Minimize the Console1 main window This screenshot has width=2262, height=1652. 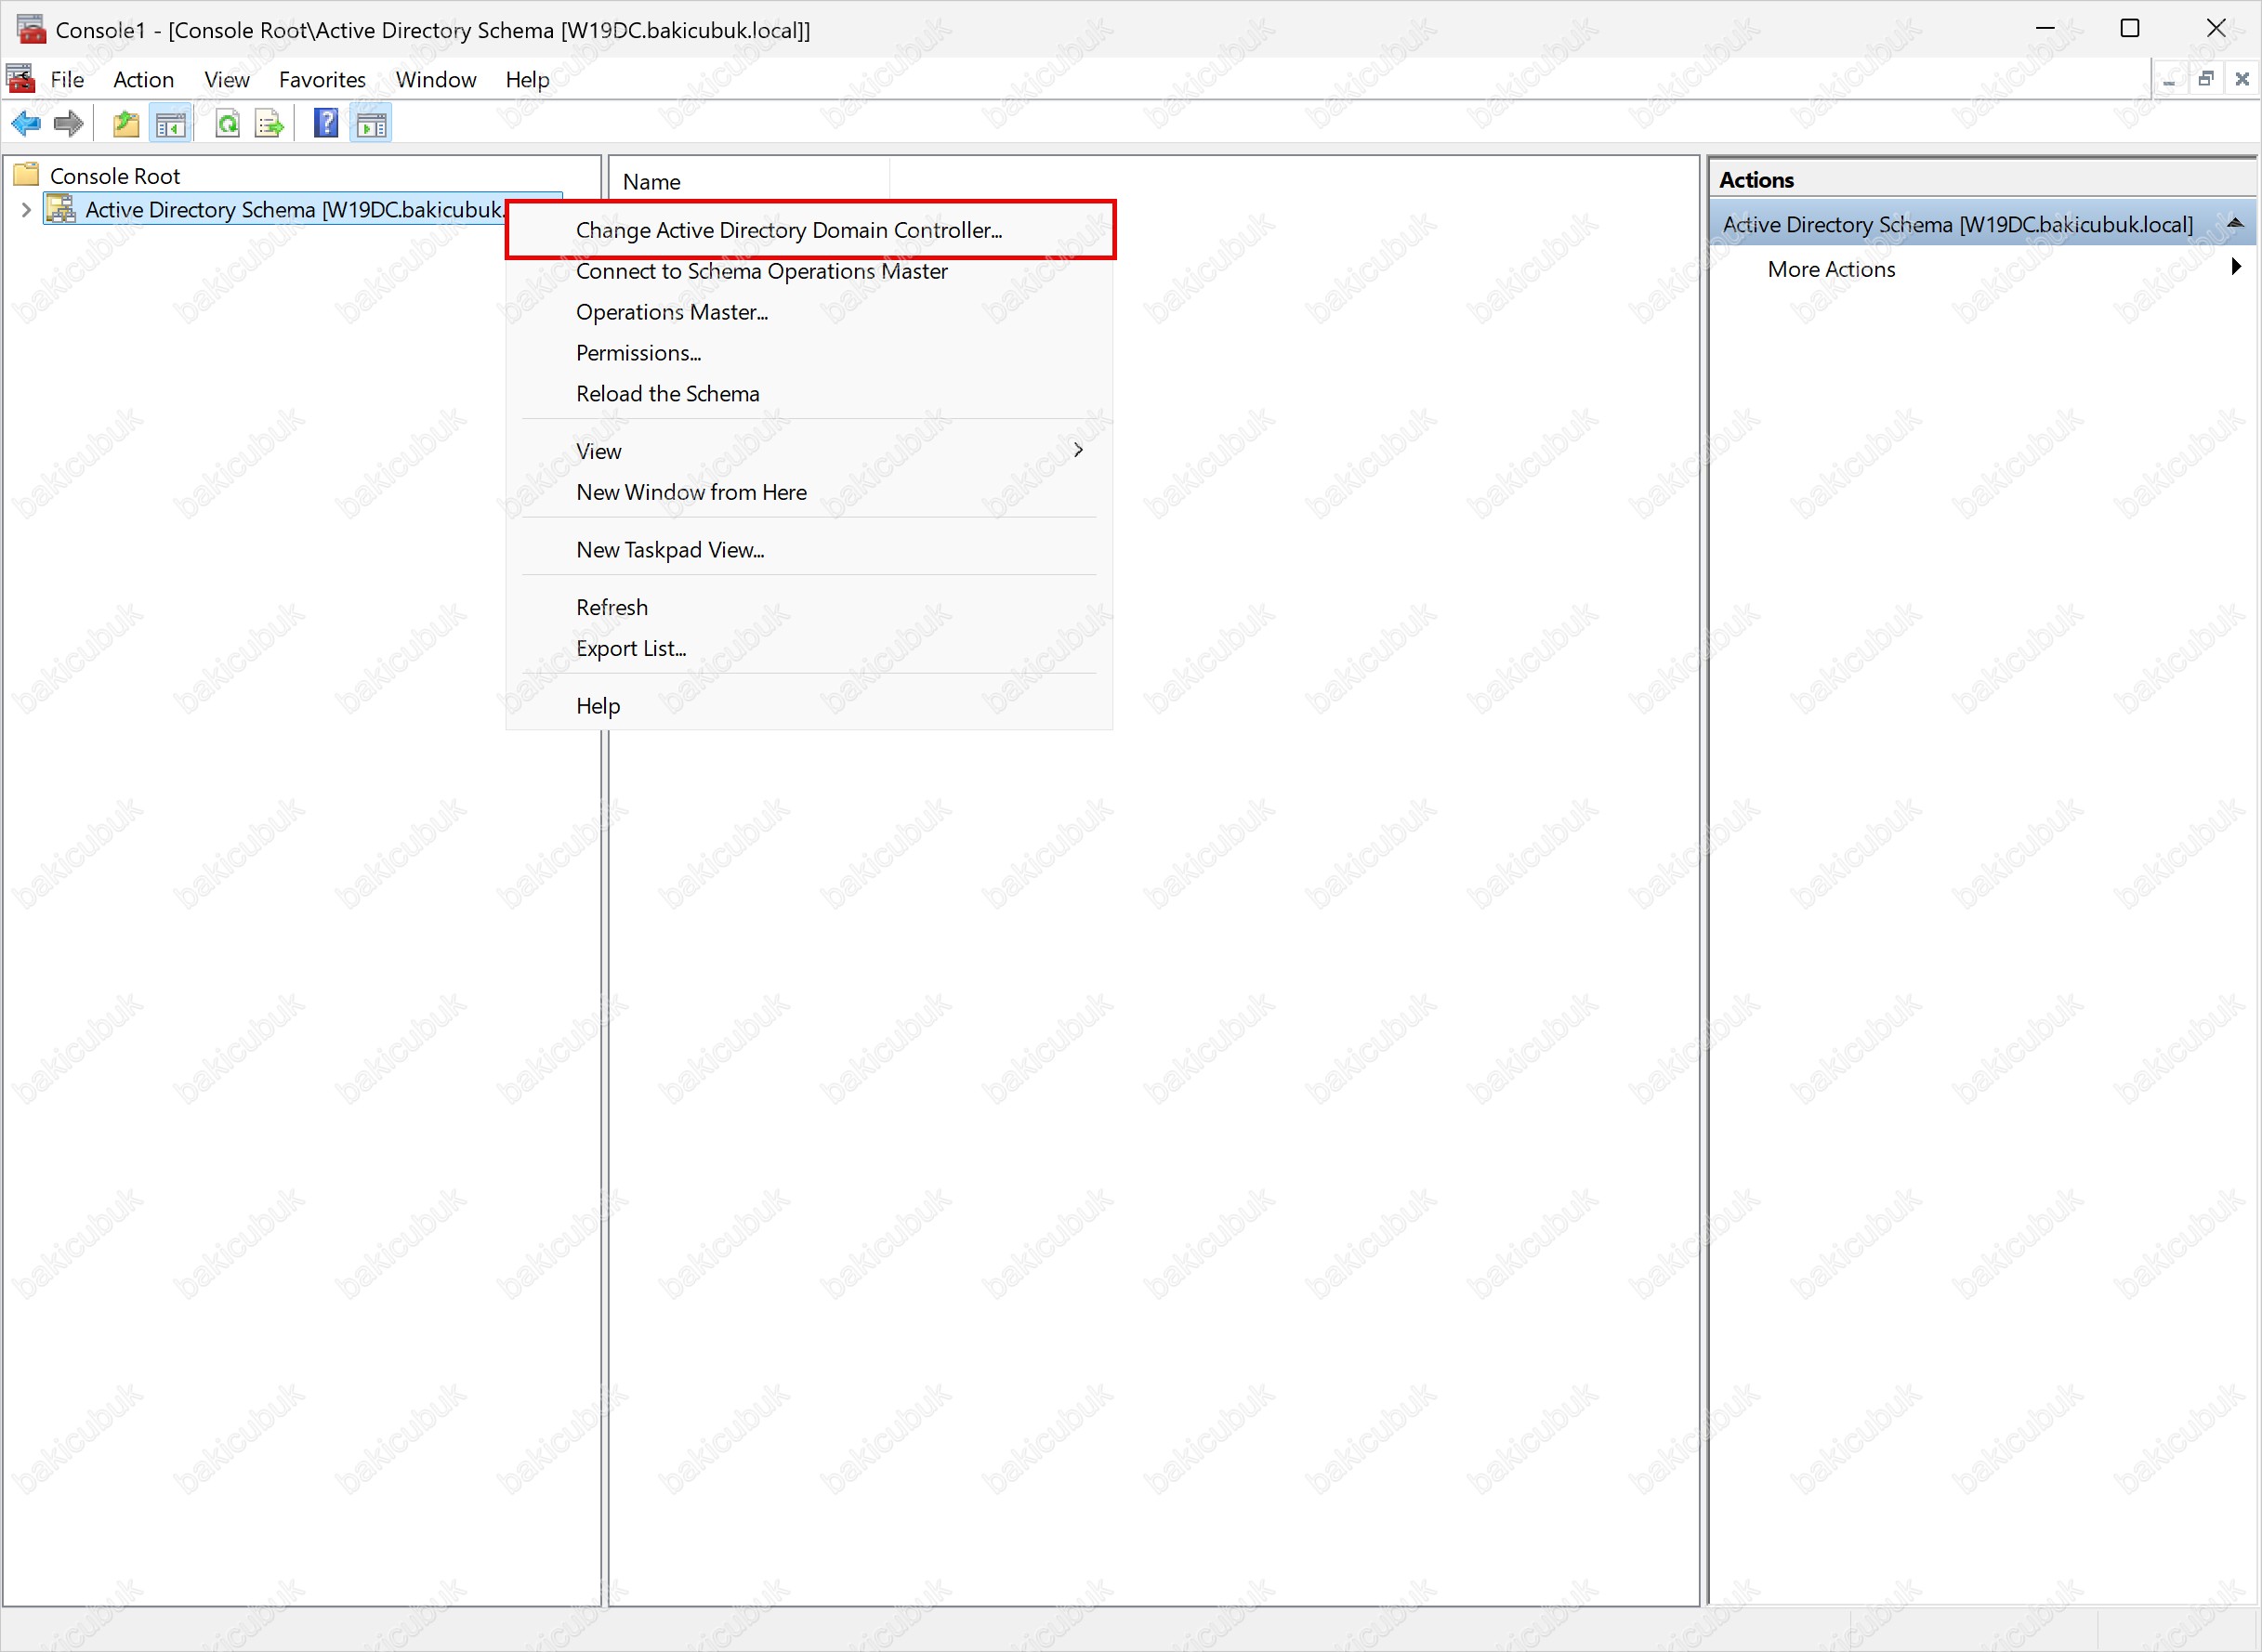(x=2045, y=28)
